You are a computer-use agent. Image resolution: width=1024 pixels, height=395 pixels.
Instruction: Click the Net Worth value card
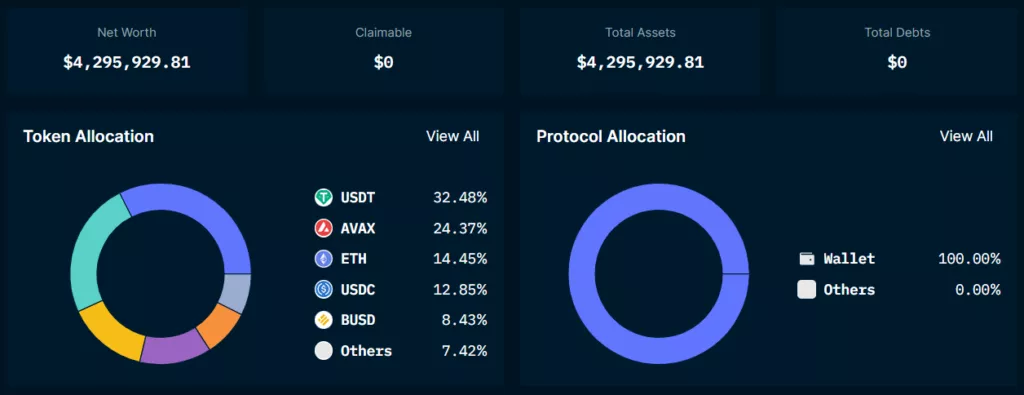tap(127, 52)
